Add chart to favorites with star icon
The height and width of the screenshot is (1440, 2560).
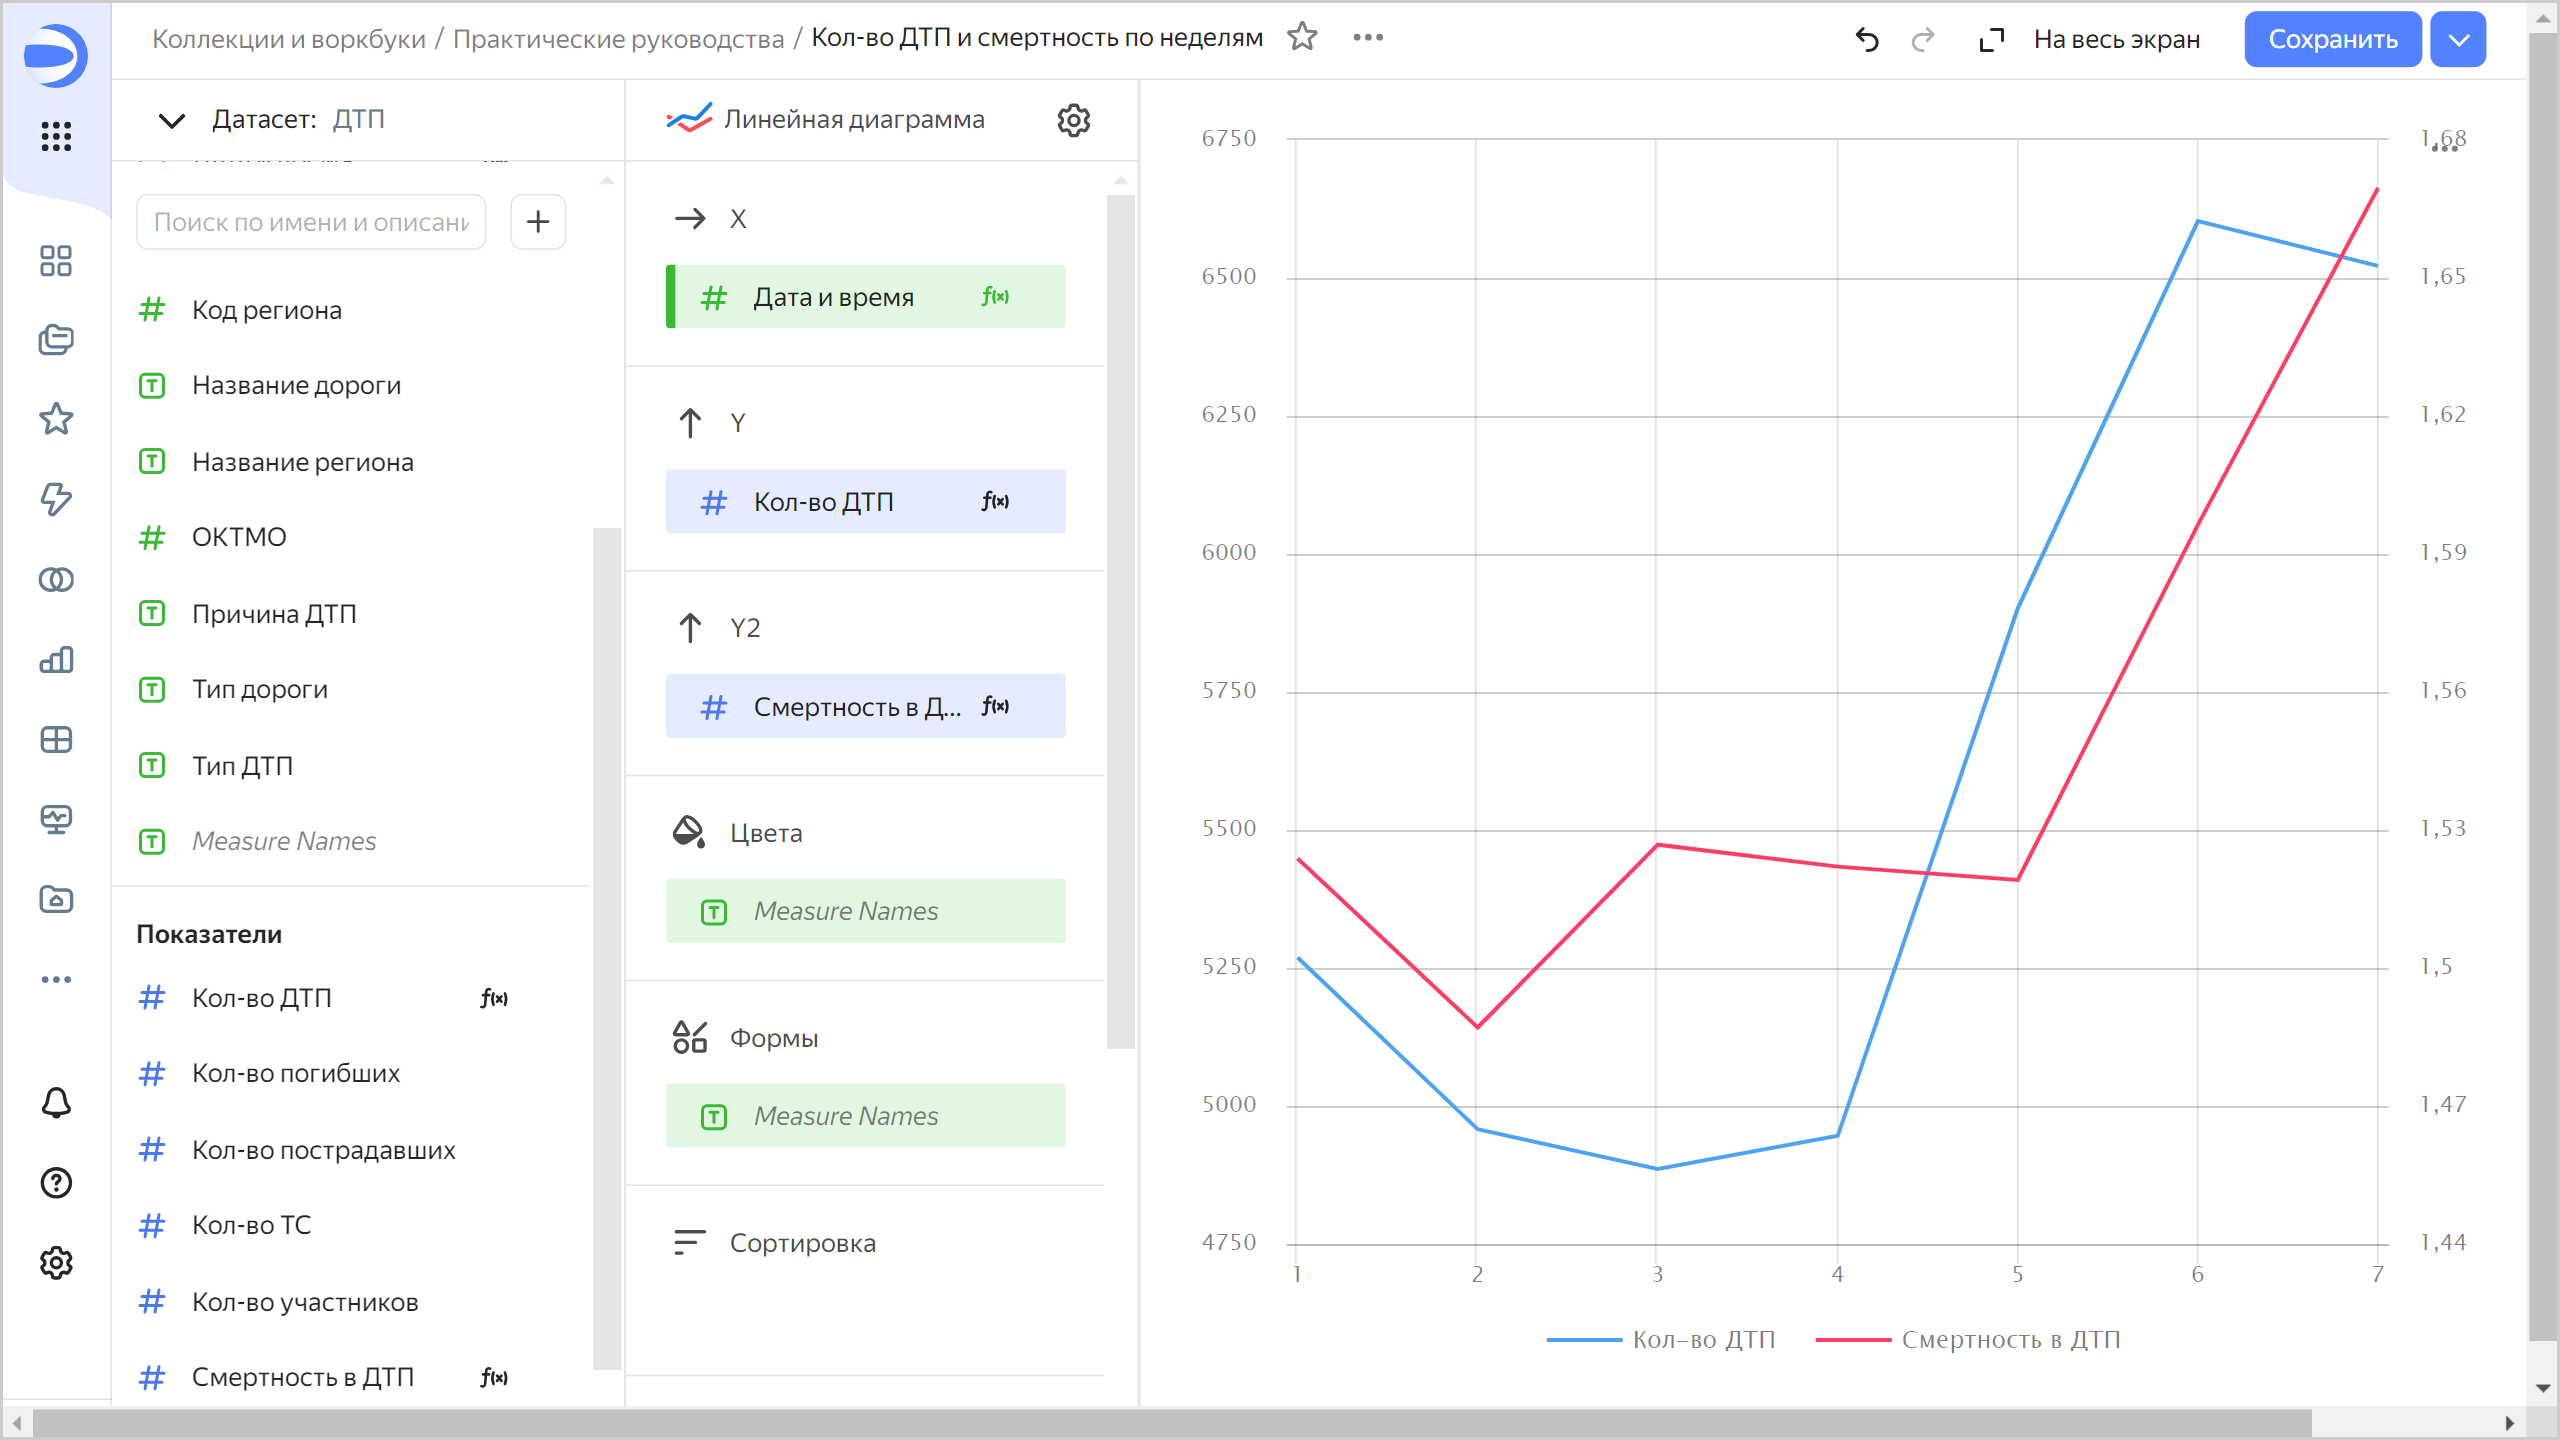pyautogui.click(x=1302, y=37)
